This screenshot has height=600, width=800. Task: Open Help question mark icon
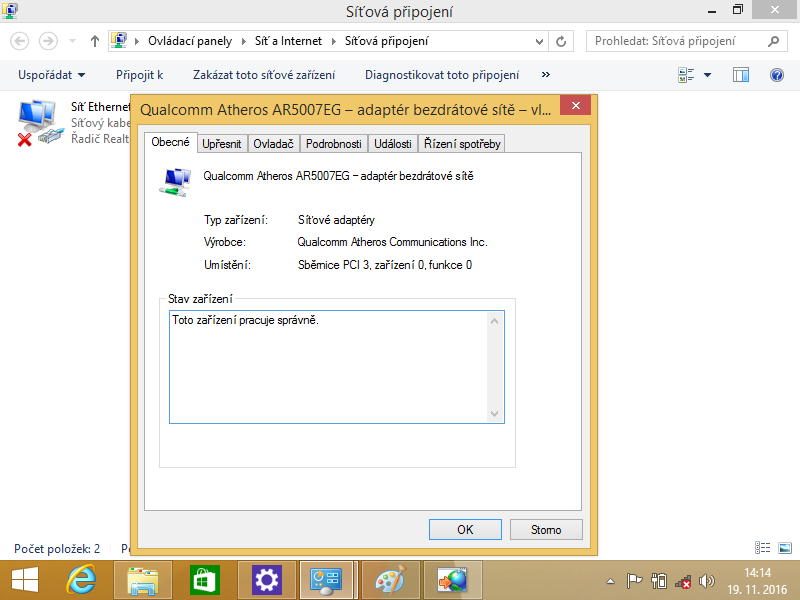(777, 76)
